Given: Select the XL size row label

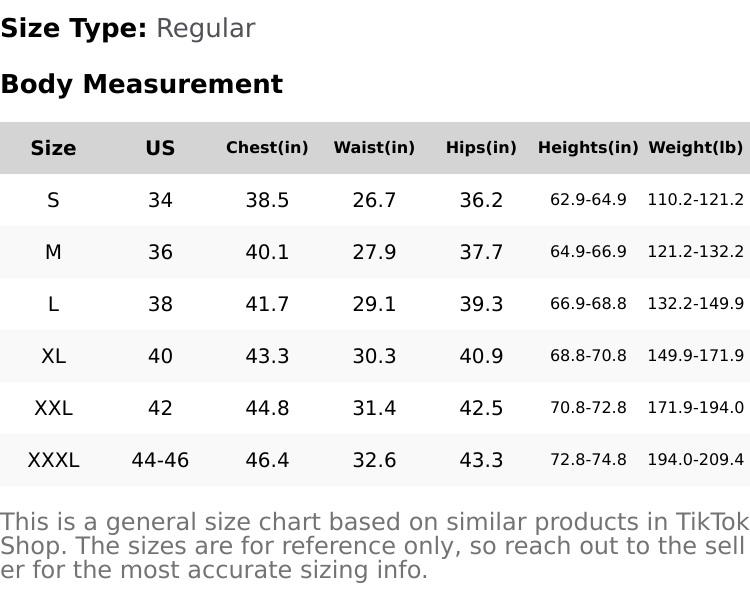Looking at the screenshot, I should point(53,356).
